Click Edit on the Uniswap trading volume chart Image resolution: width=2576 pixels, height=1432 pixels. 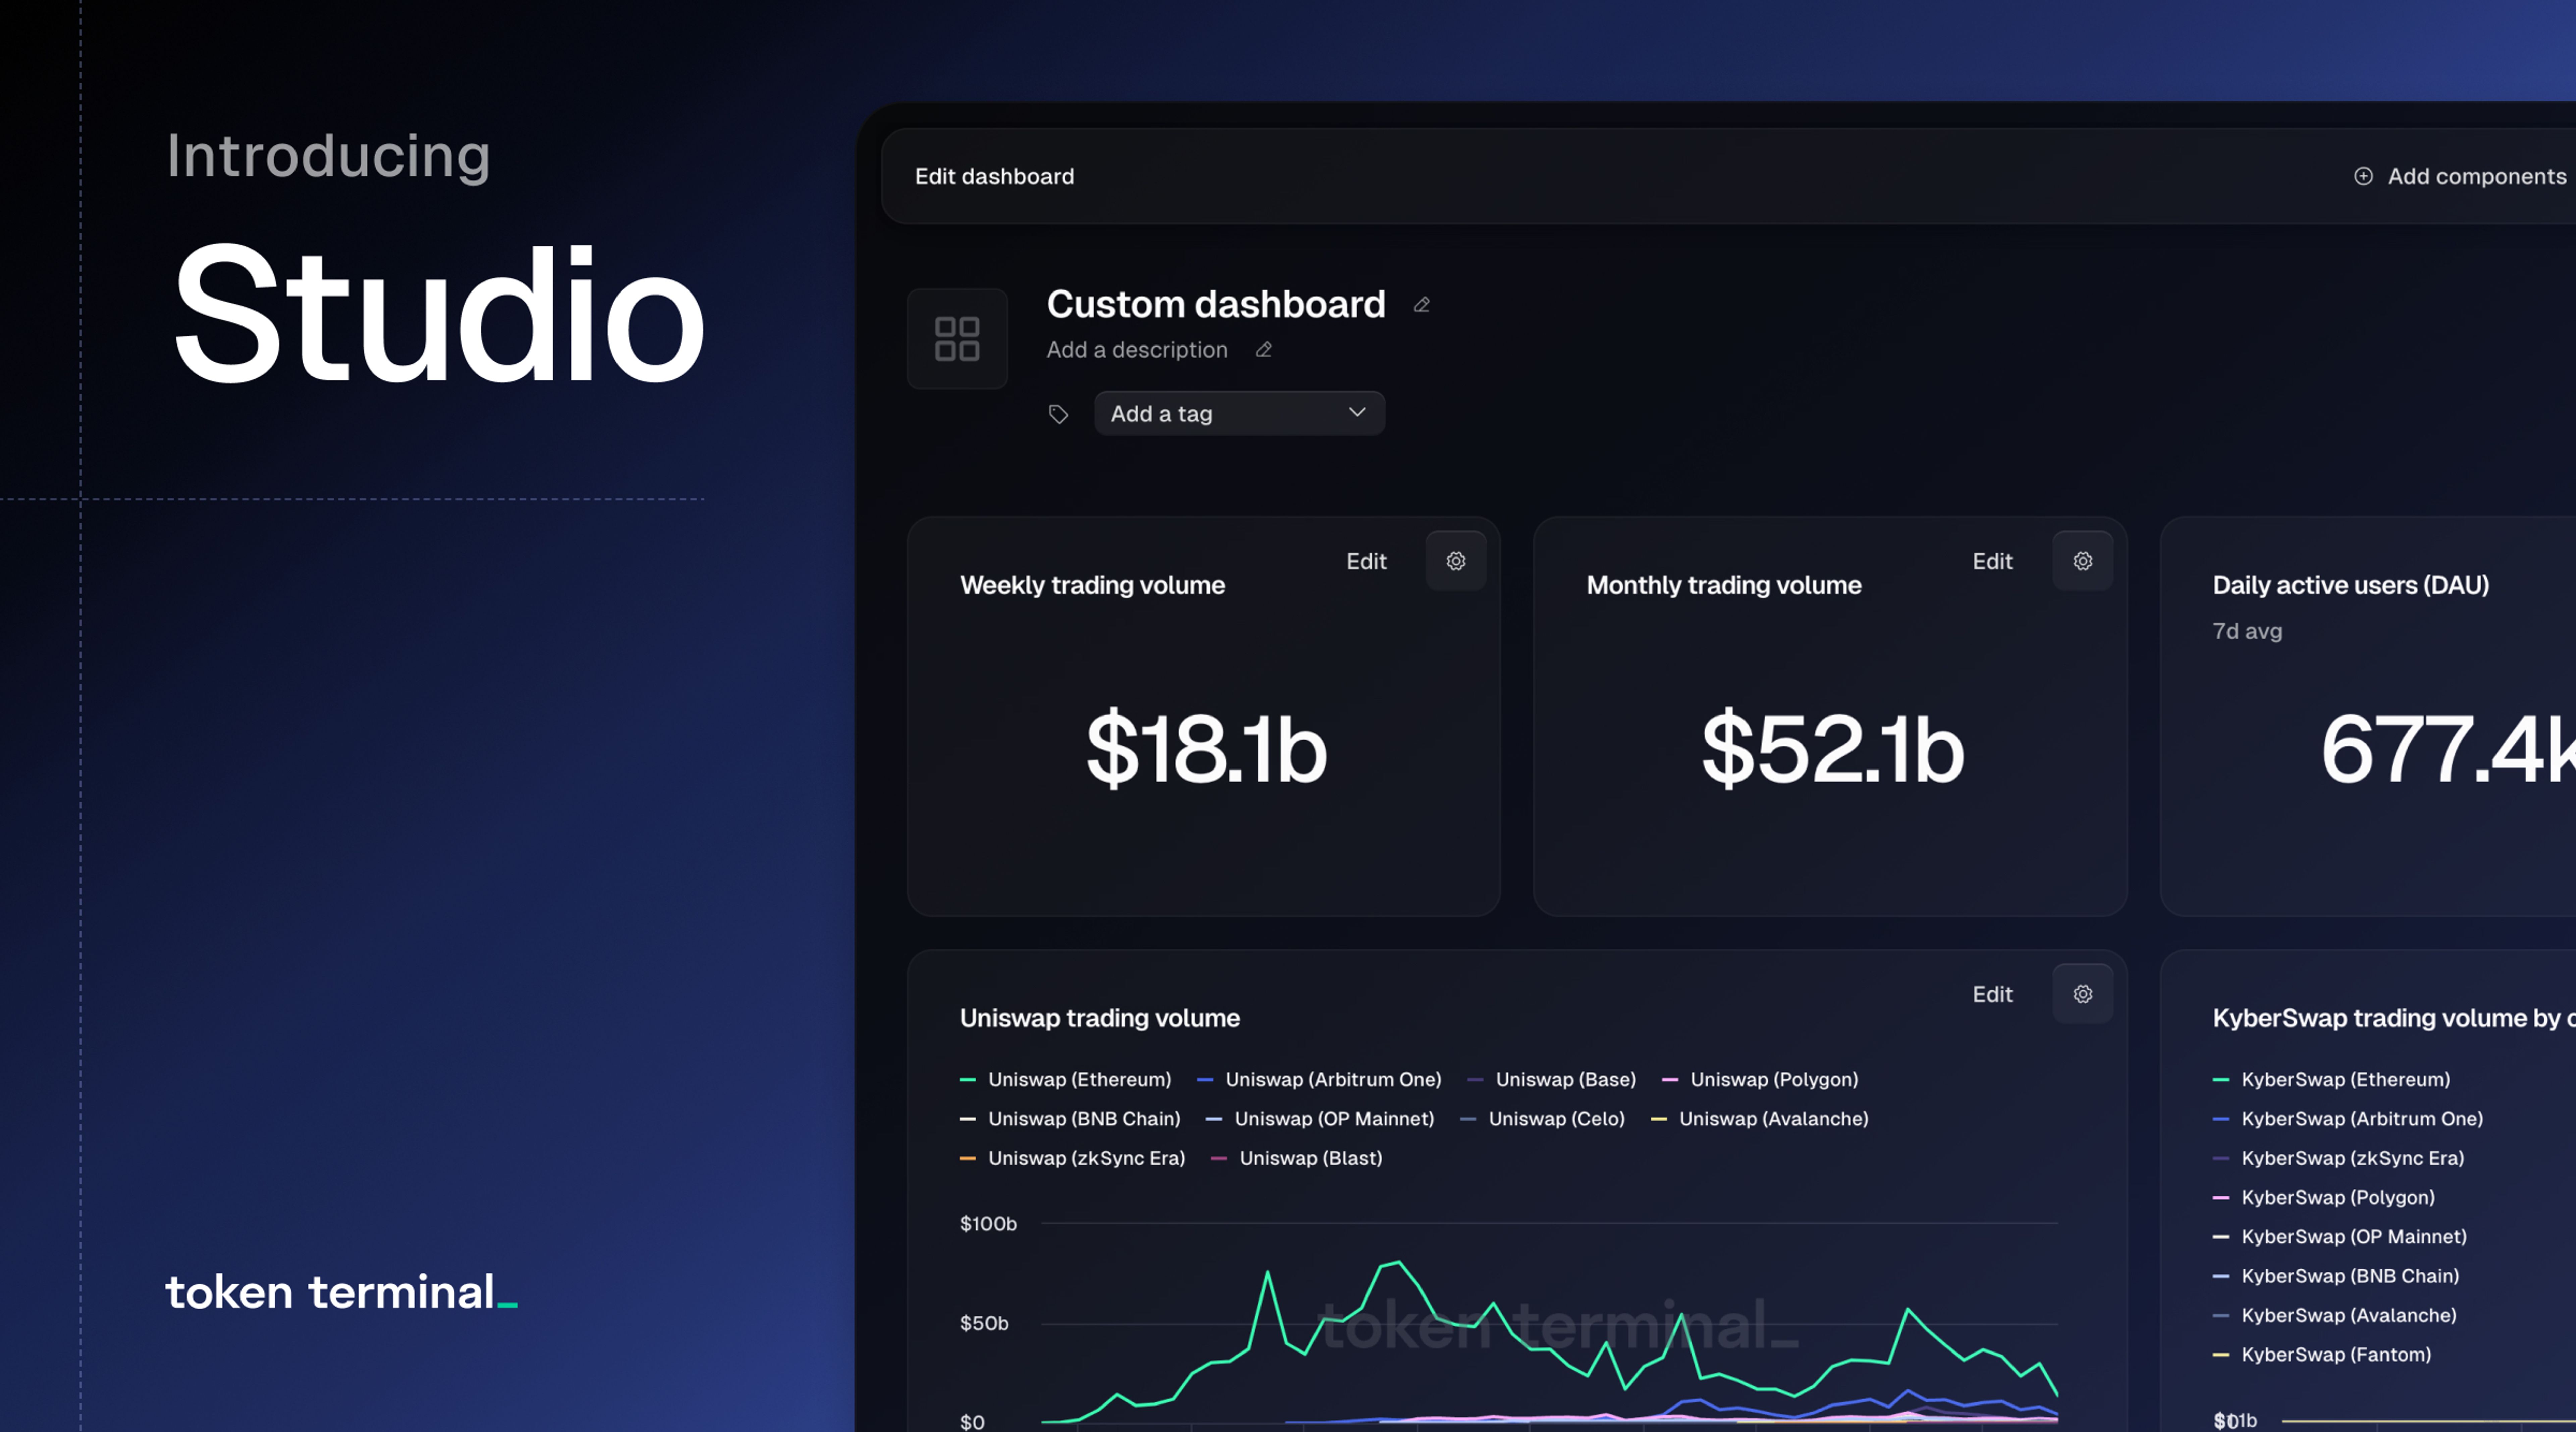1992,994
